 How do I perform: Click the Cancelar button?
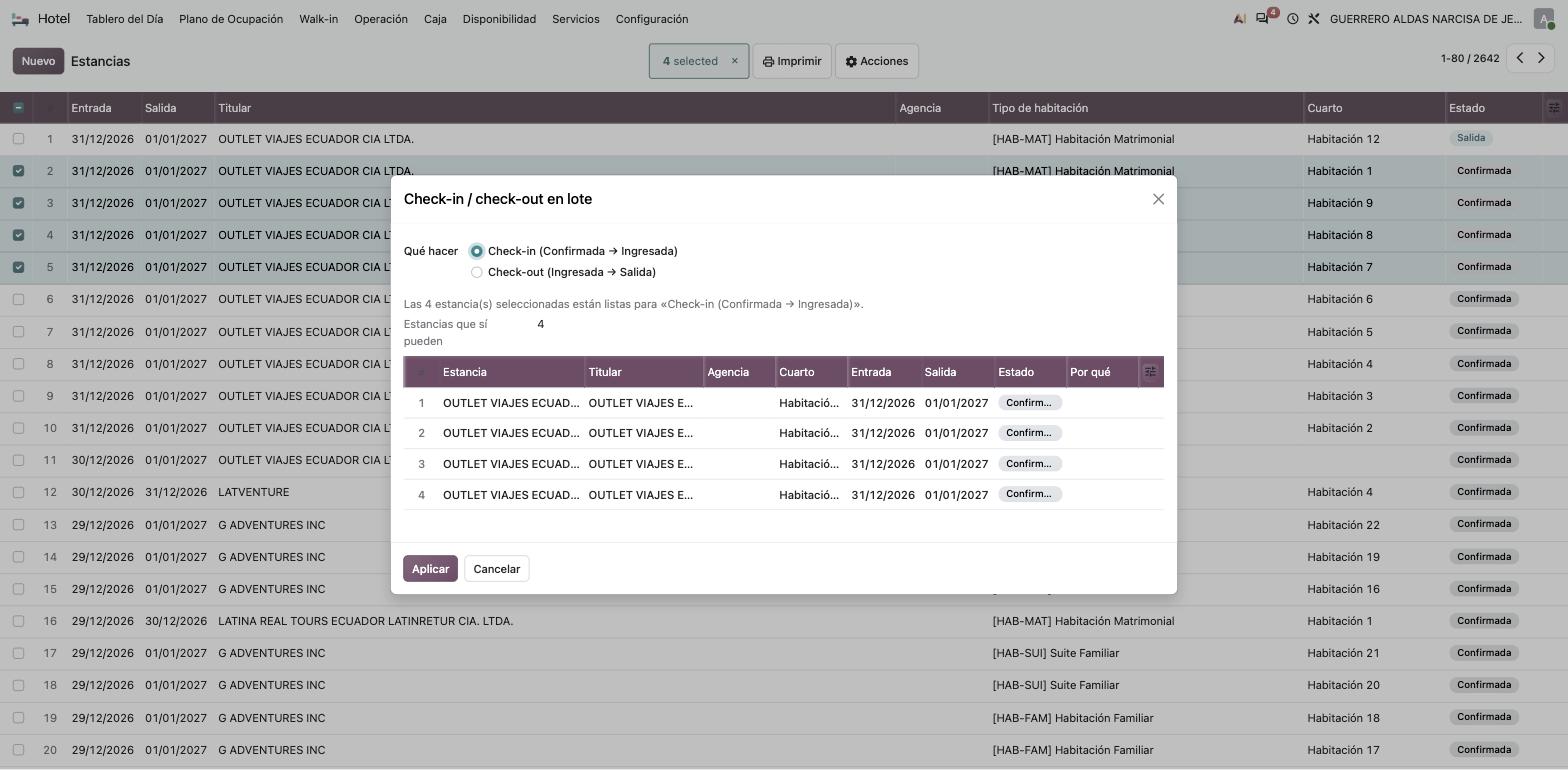[497, 569]
